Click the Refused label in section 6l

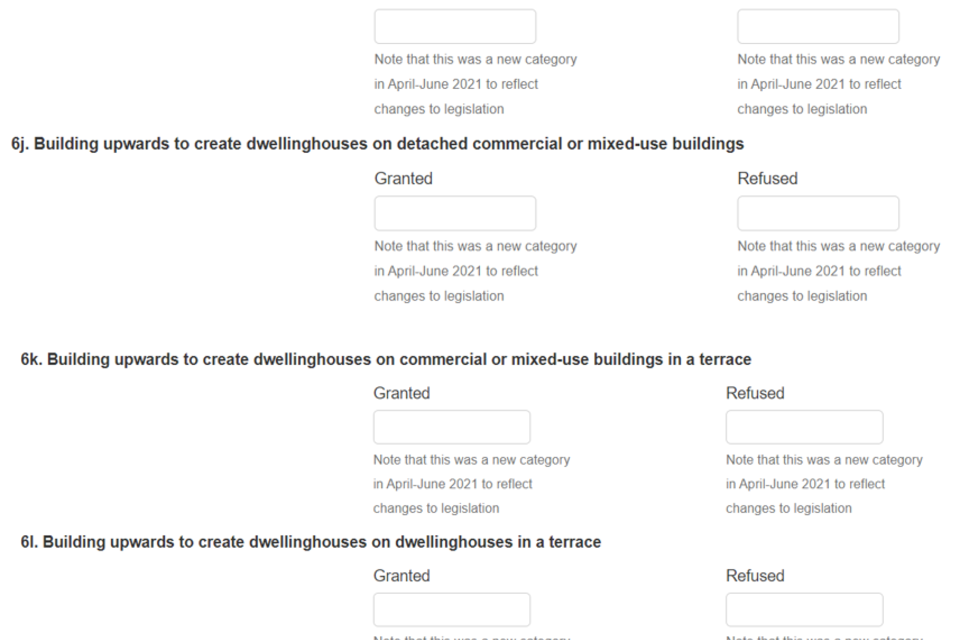pyautogui.click(x=755, y=576)
